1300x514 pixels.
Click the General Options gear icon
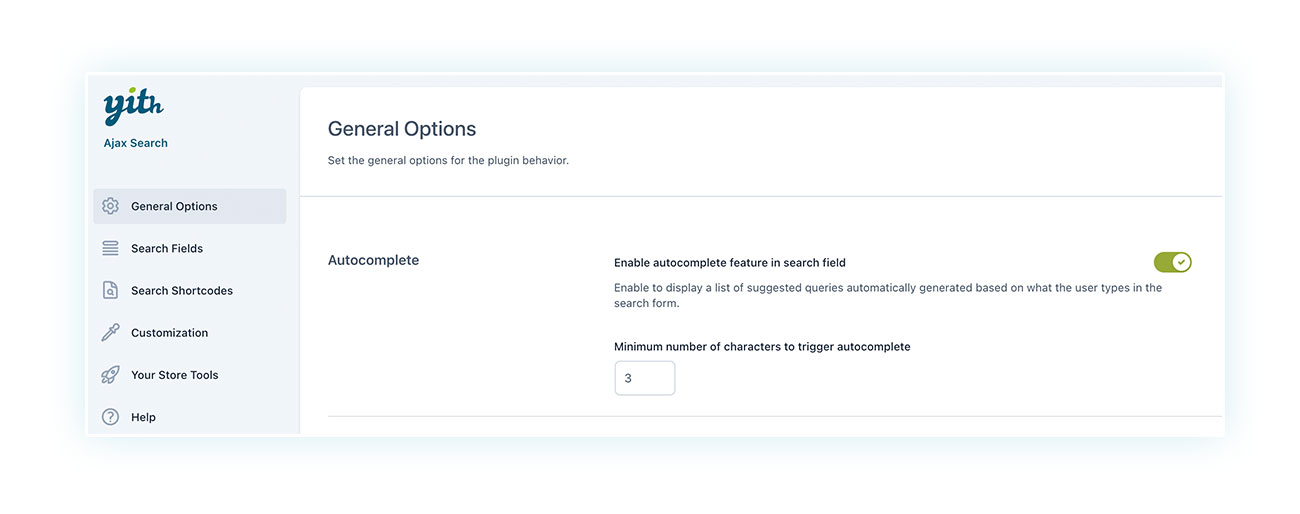[110, 206]
